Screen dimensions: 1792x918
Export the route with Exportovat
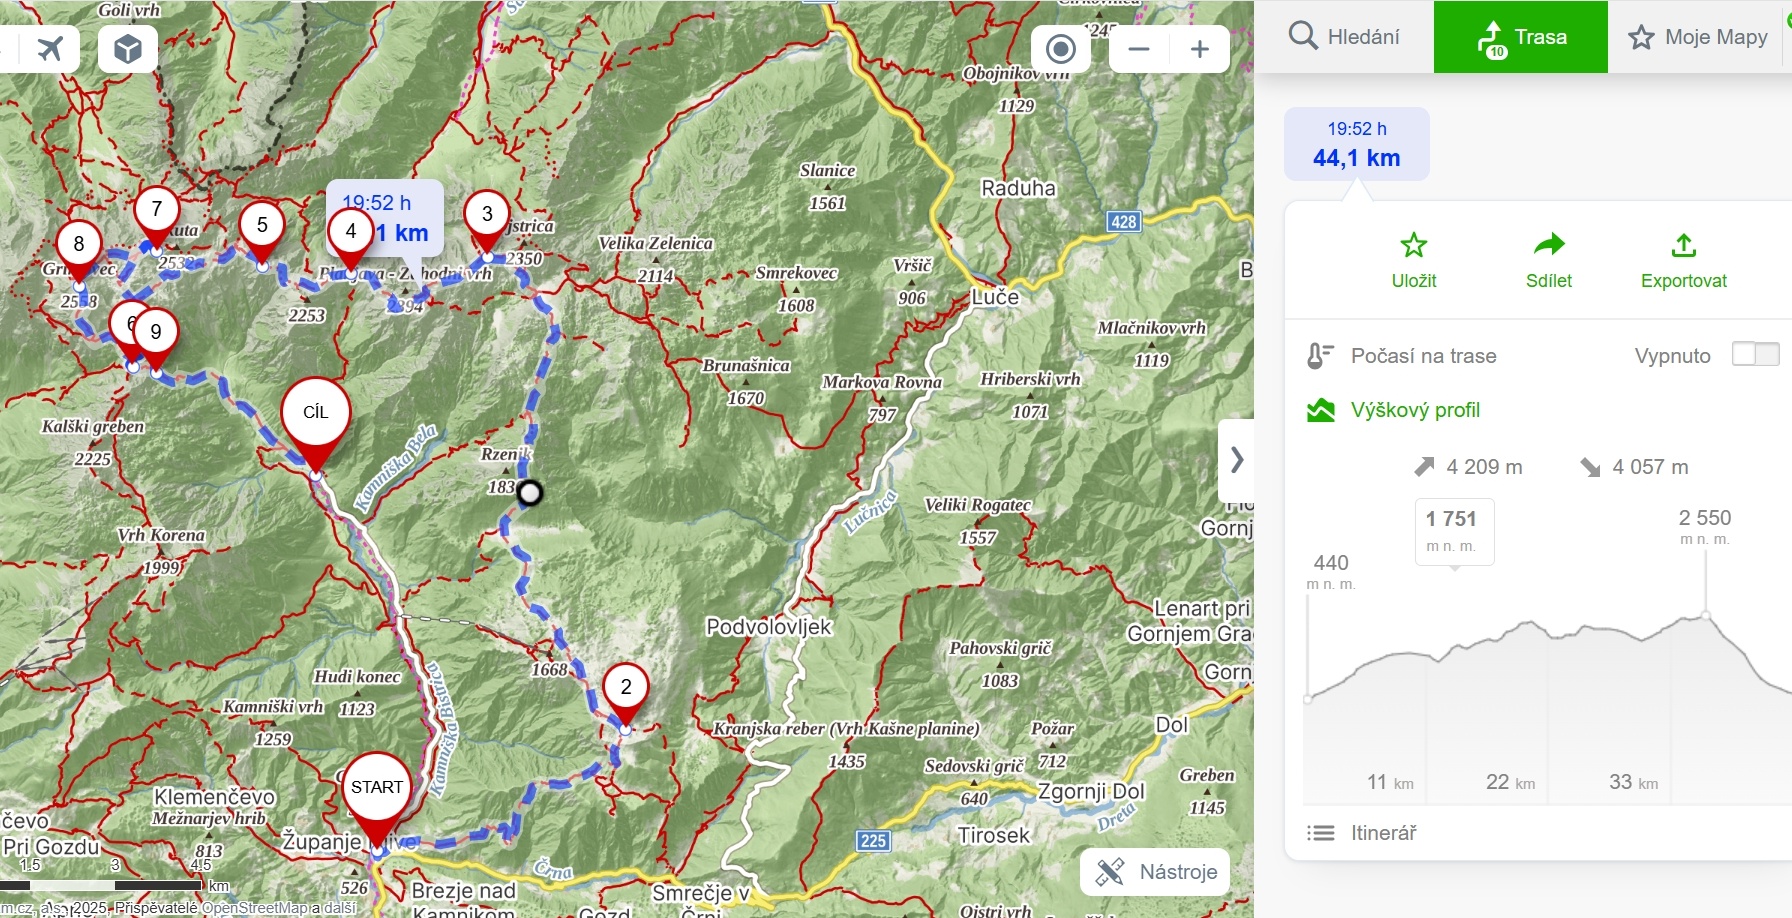1683,260
